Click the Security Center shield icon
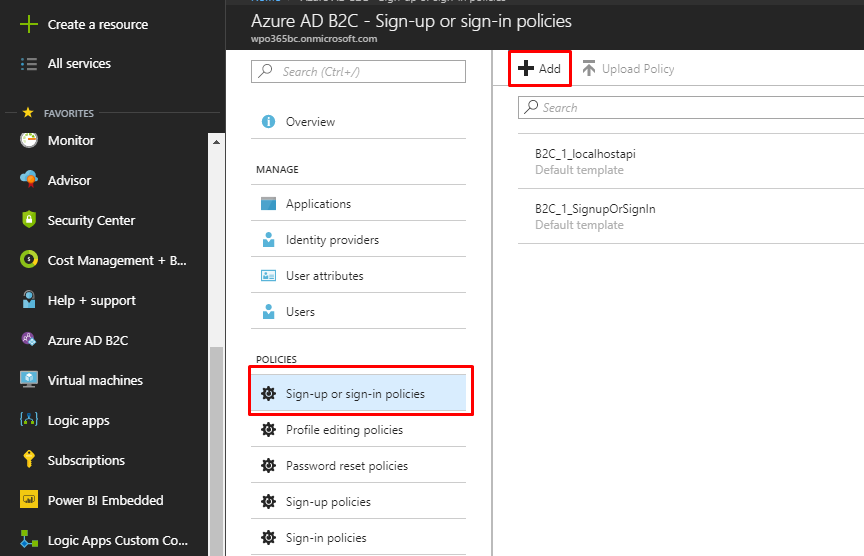Image resolution: width=864 pixels, height=556 pixels. coord(29,220)
